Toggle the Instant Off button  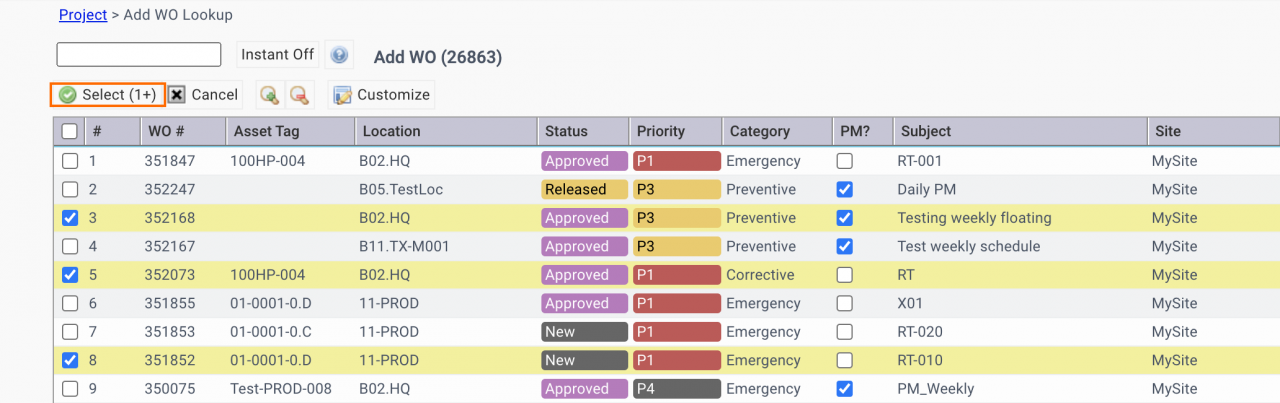278,55
